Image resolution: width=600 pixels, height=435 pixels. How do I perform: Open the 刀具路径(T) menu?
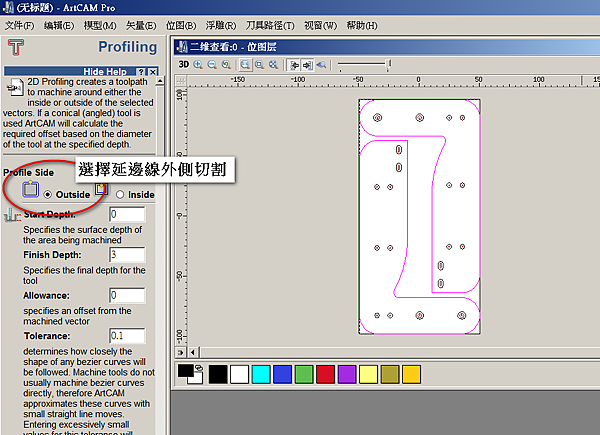pos(270,26)
